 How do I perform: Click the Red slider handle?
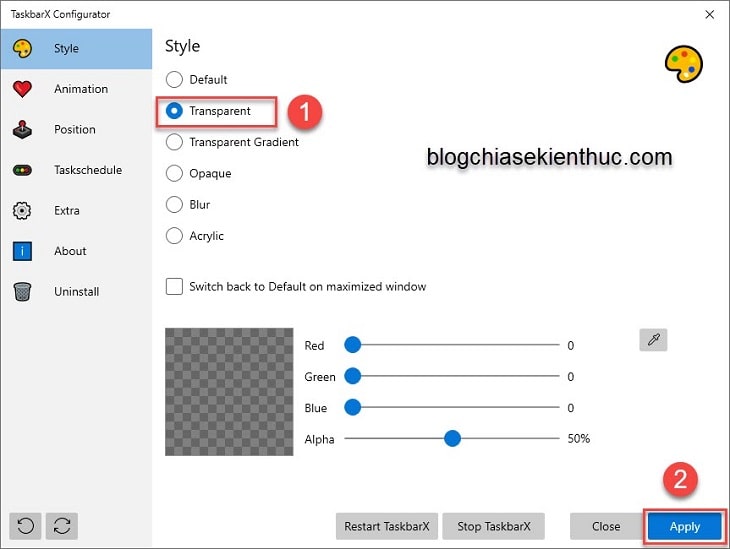352,345
